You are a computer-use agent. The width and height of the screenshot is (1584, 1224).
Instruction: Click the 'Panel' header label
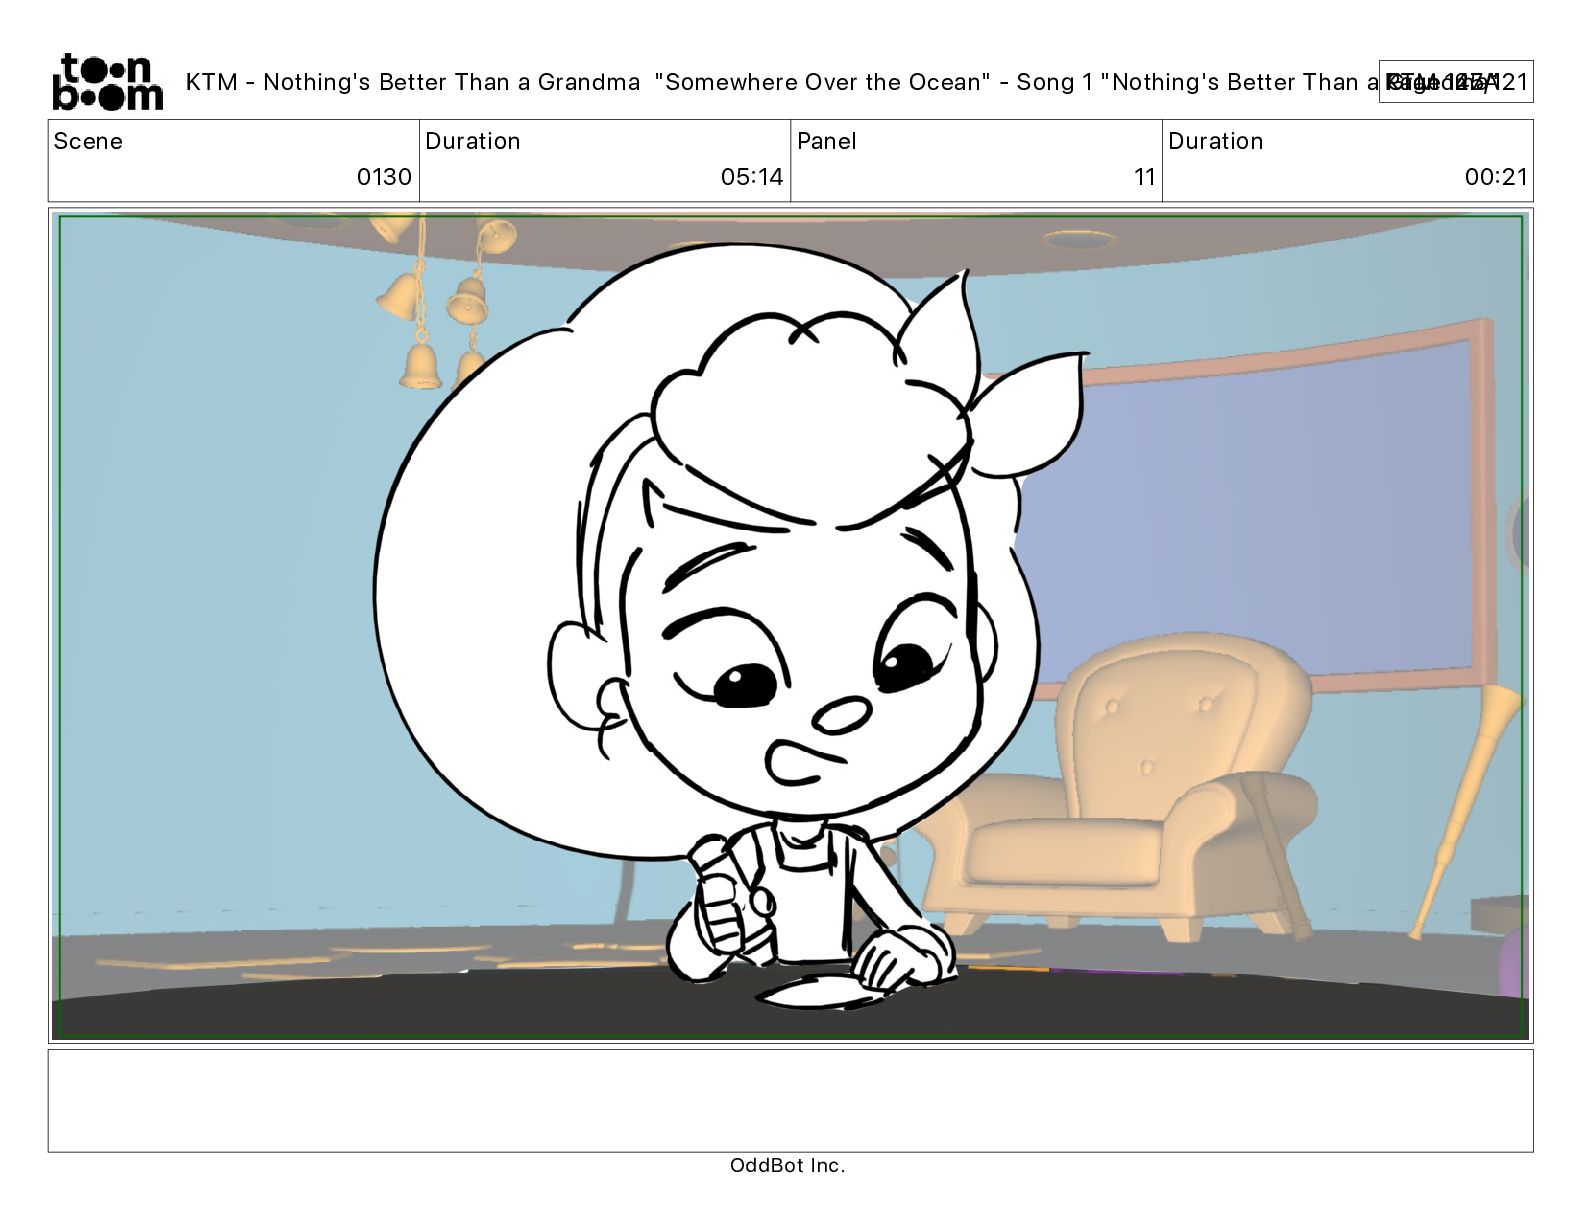(x=827, y=141)
